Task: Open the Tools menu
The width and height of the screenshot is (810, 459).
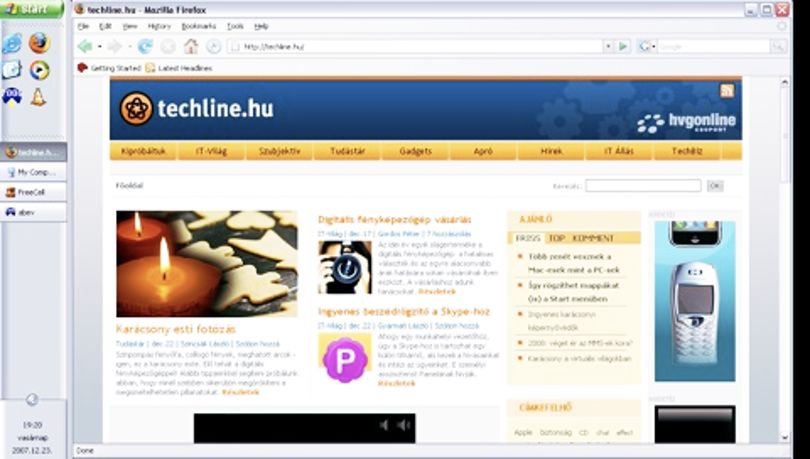Action: 235,26
